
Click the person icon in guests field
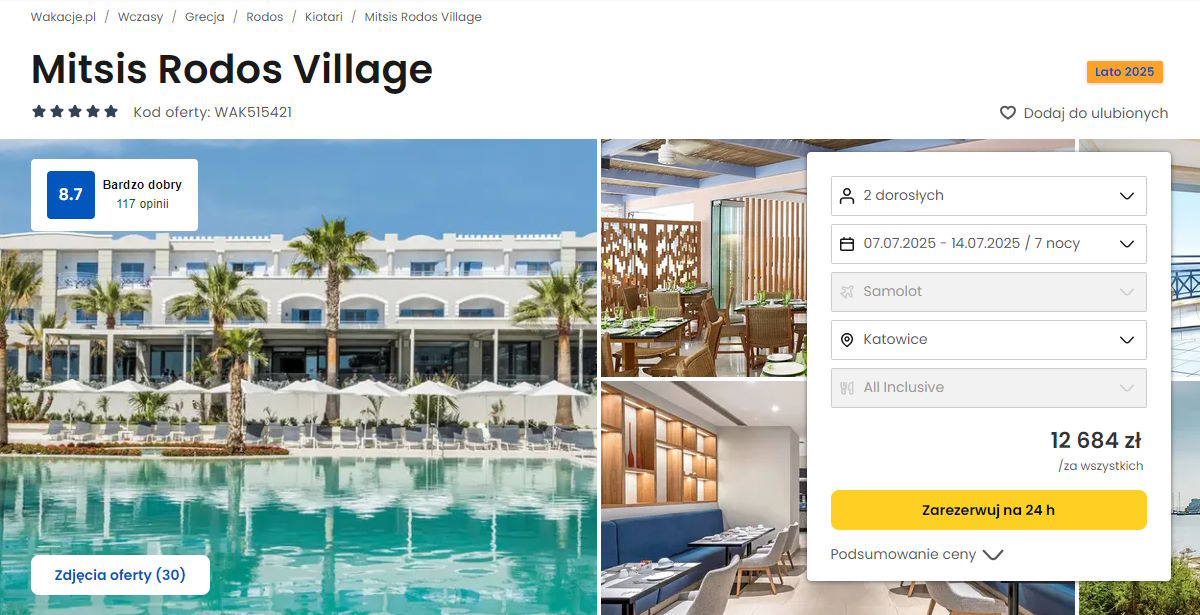[847, 196]
